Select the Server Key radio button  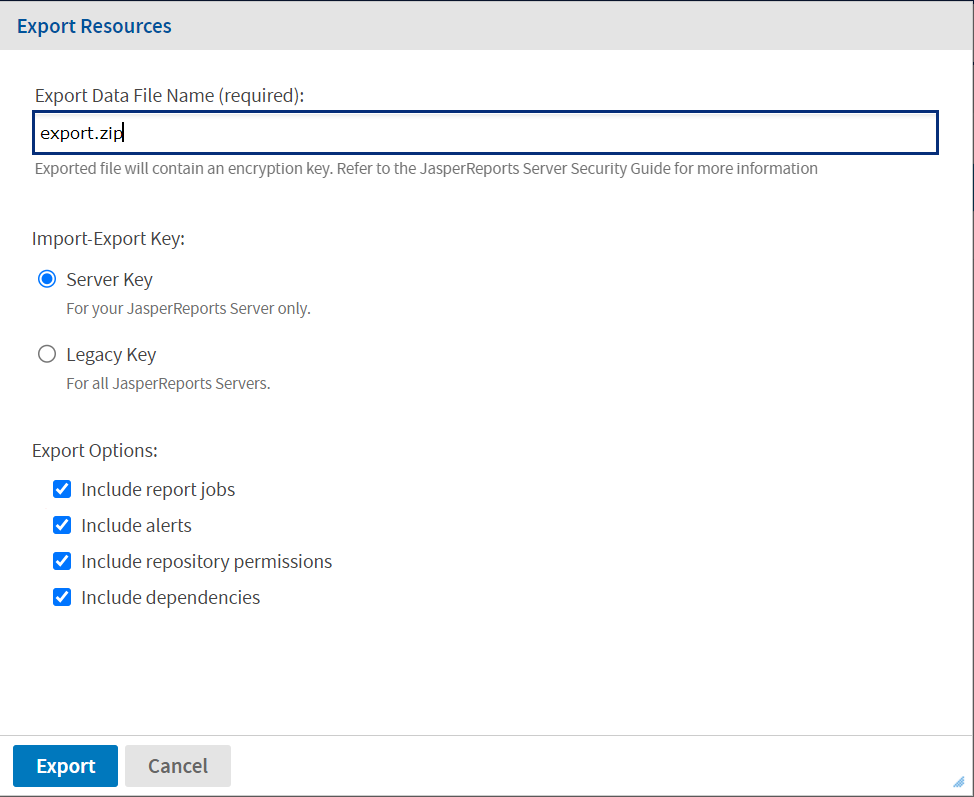click(47, 279)
